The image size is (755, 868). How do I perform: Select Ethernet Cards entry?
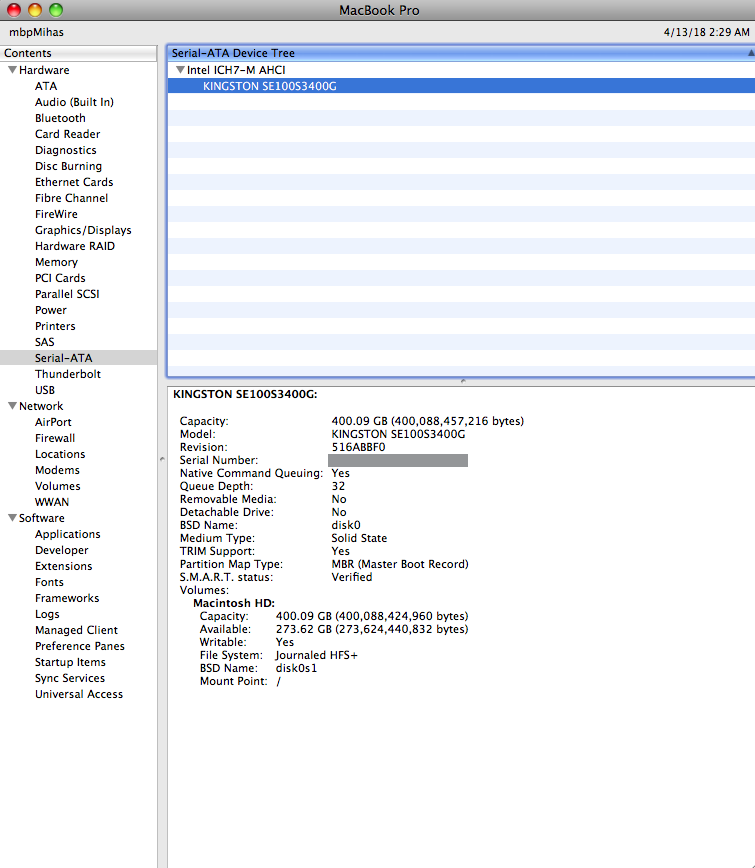(74, 182)
